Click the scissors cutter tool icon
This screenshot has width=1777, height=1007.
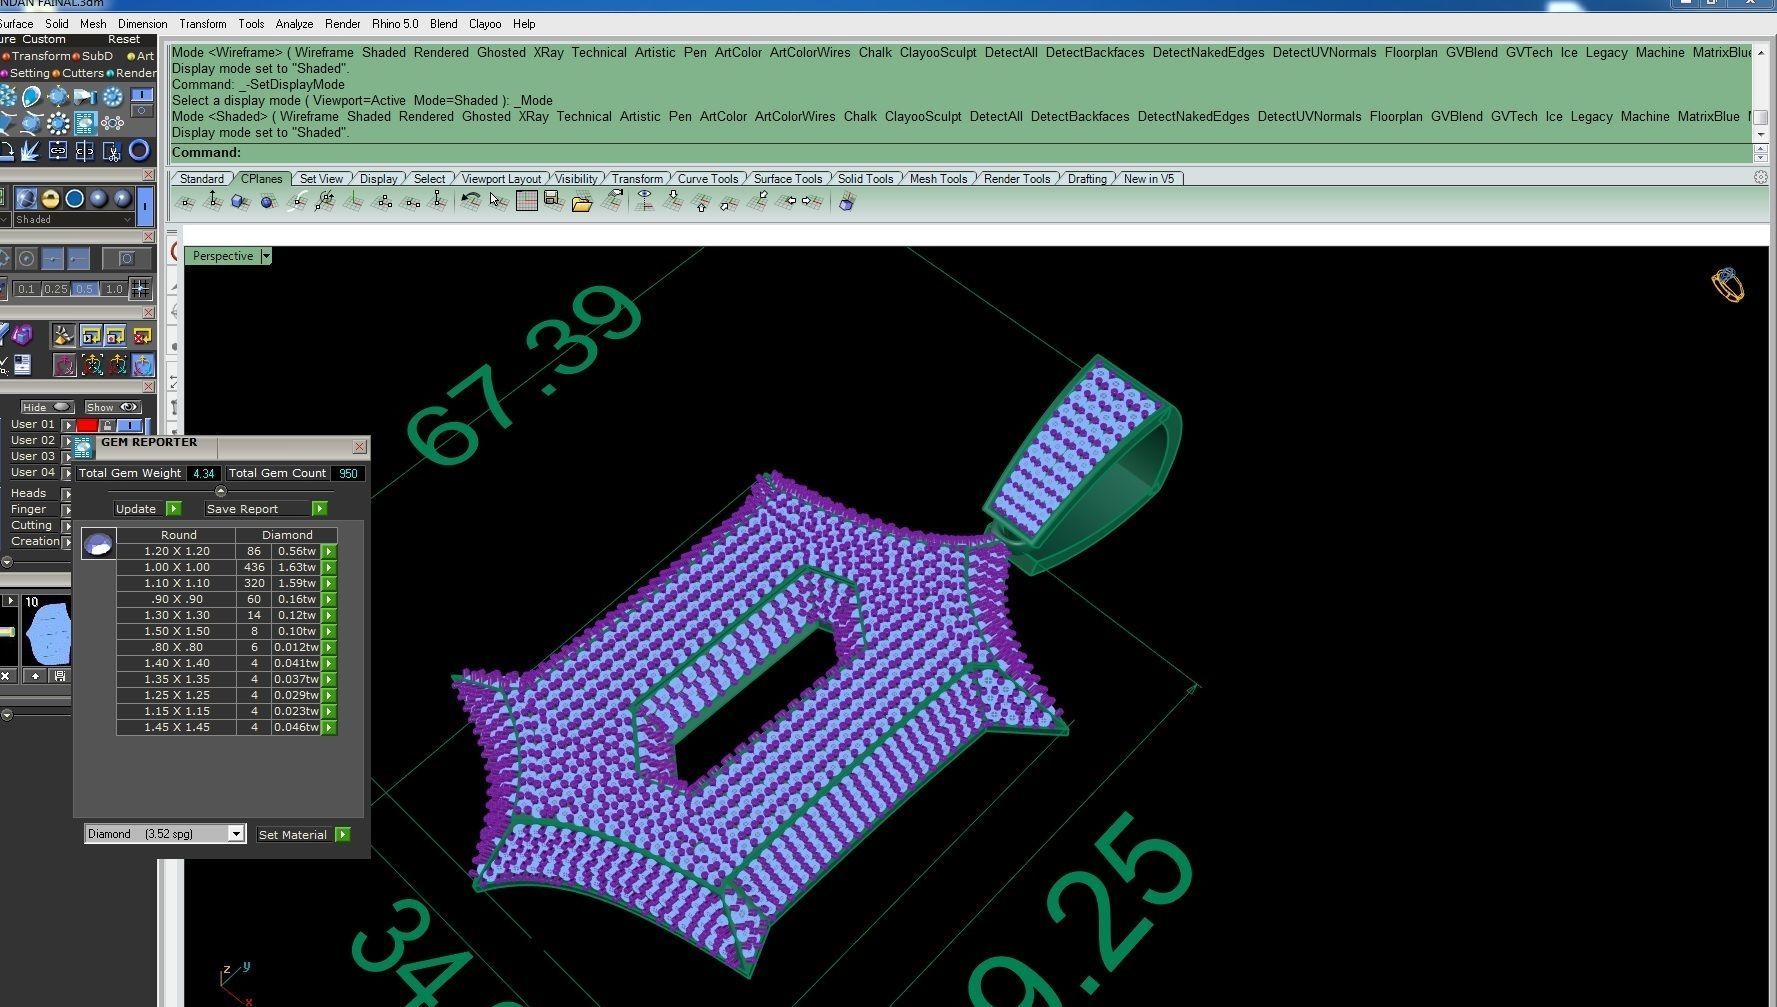[111, 151]
